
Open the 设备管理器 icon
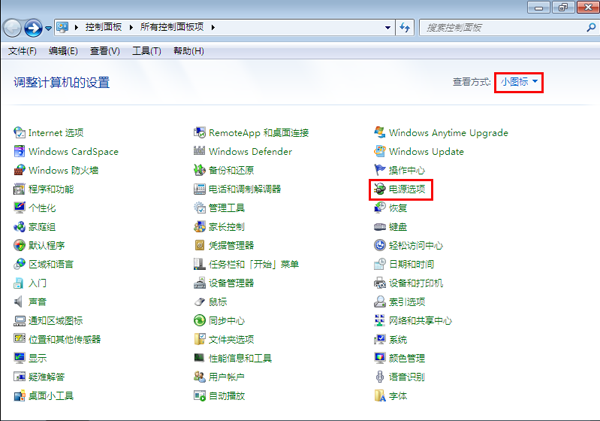pos(200,283)
